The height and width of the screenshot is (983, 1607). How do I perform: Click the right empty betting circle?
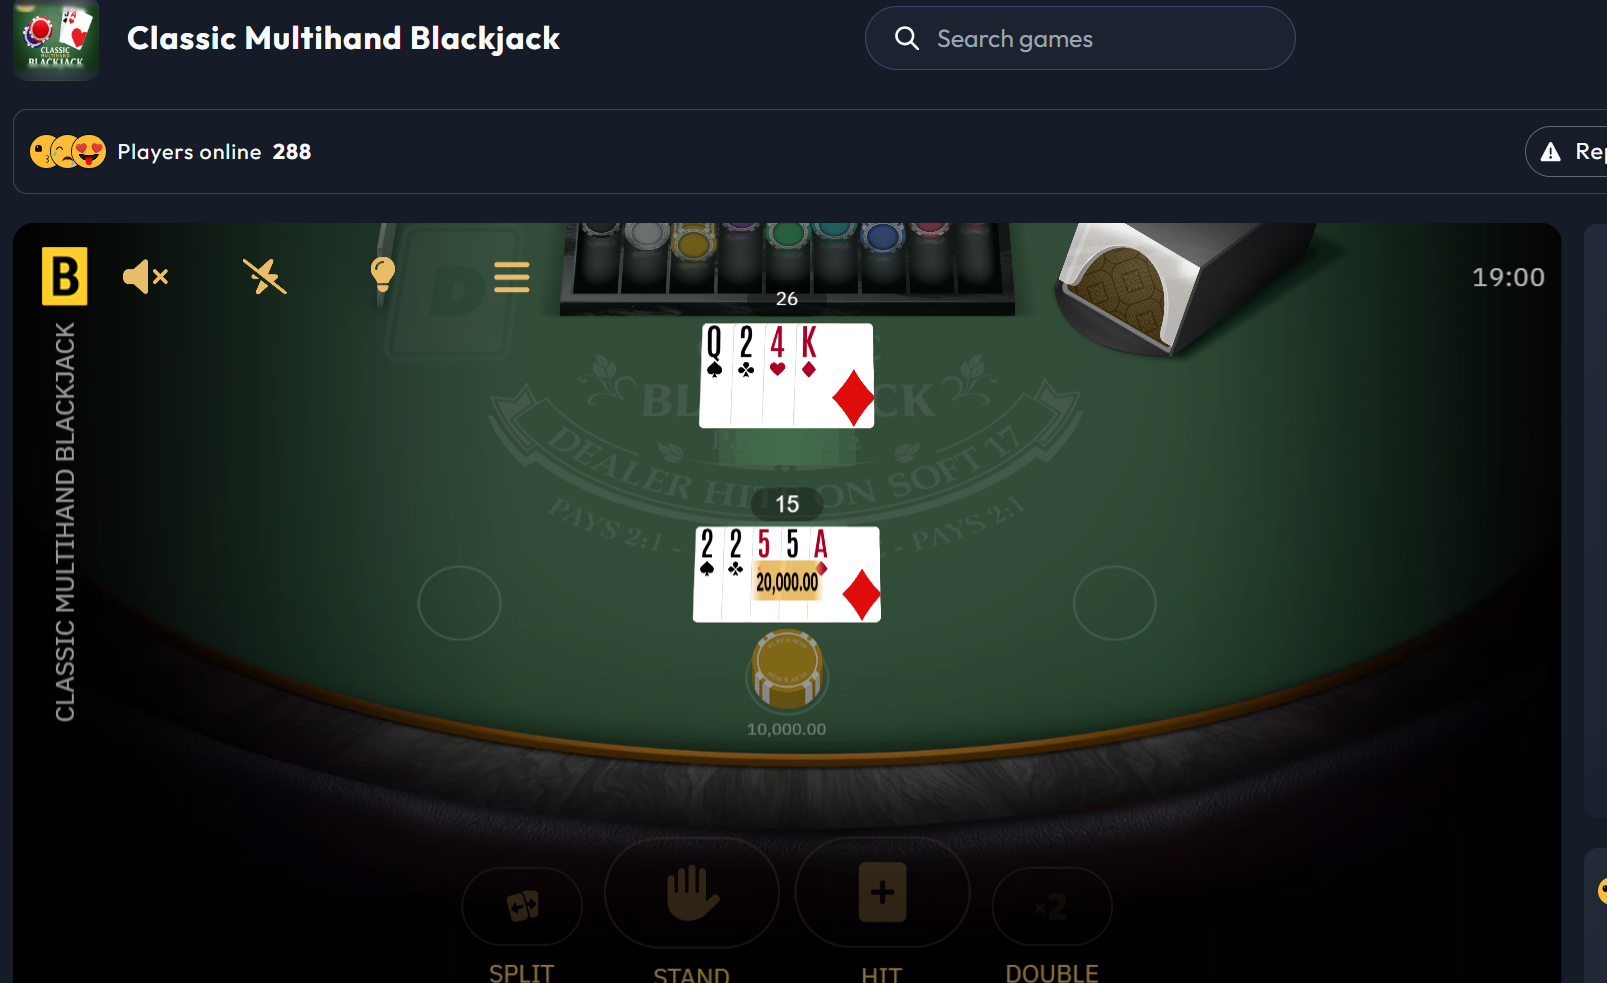1115,603
